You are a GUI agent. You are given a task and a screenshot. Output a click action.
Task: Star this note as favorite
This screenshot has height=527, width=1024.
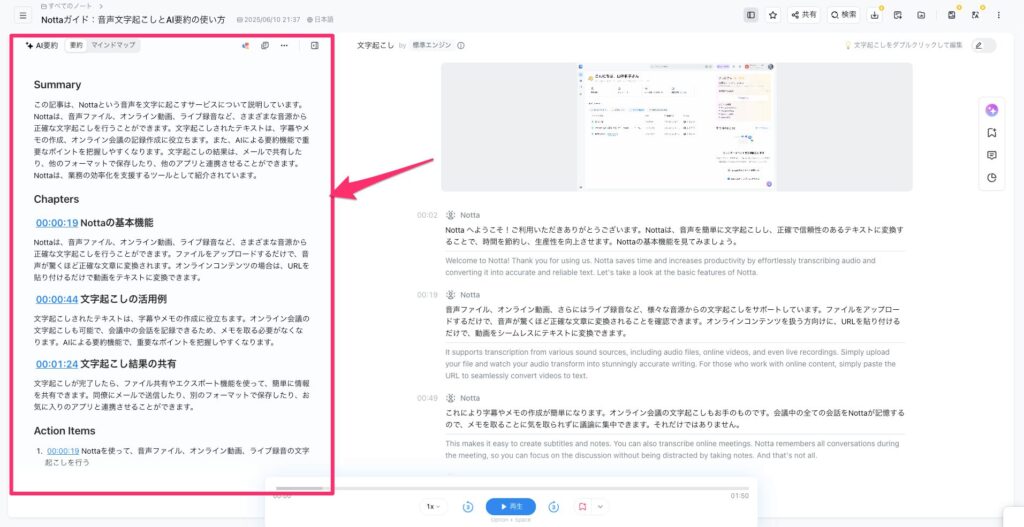[773, 15]
